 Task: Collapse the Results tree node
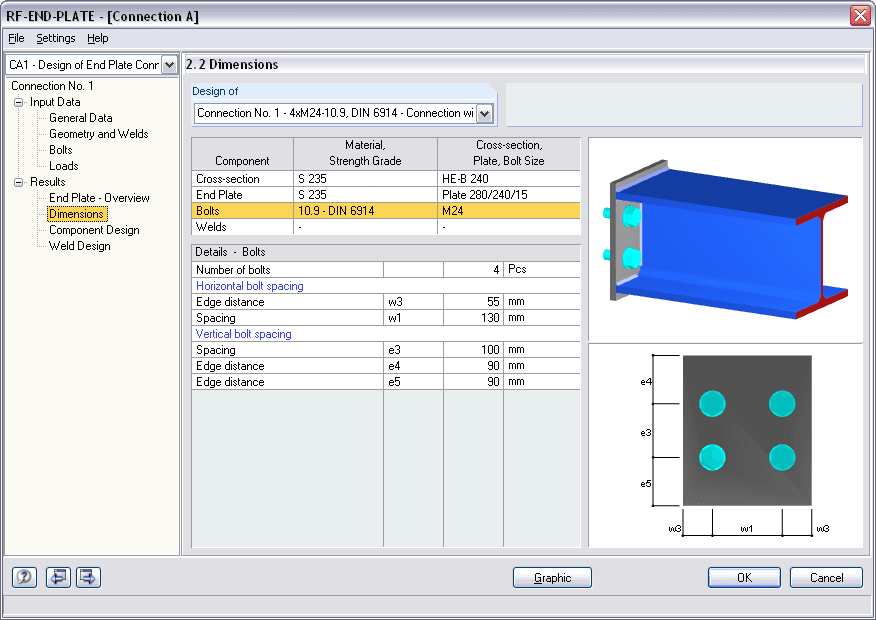pyautogui.click(x=18, y=182)
